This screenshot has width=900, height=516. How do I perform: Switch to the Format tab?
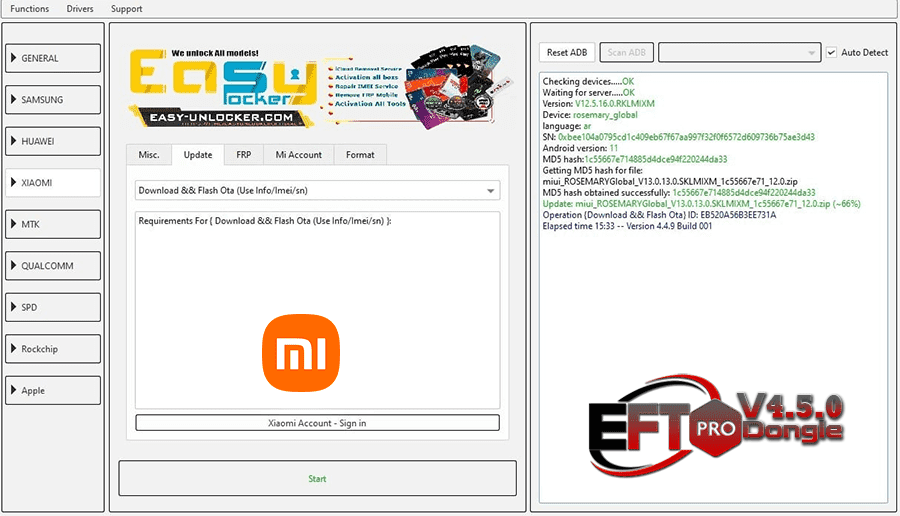pyautogui.click(x=360, y=155)
